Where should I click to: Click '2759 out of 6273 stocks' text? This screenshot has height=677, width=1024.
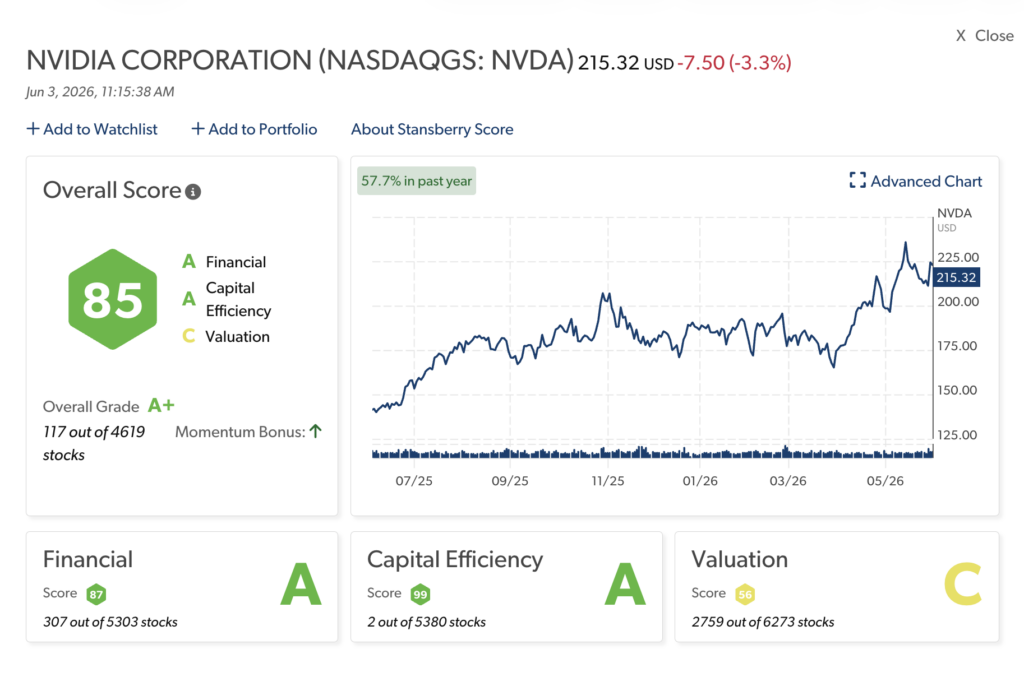click(763, 622)
